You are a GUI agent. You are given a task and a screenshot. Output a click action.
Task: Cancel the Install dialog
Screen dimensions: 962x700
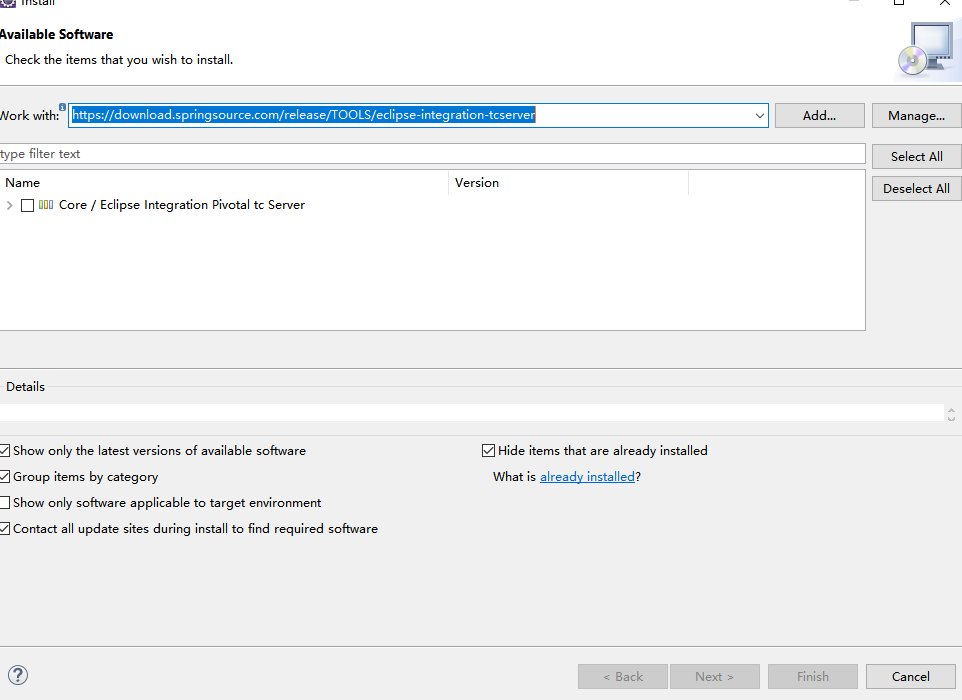pos(910,676)
